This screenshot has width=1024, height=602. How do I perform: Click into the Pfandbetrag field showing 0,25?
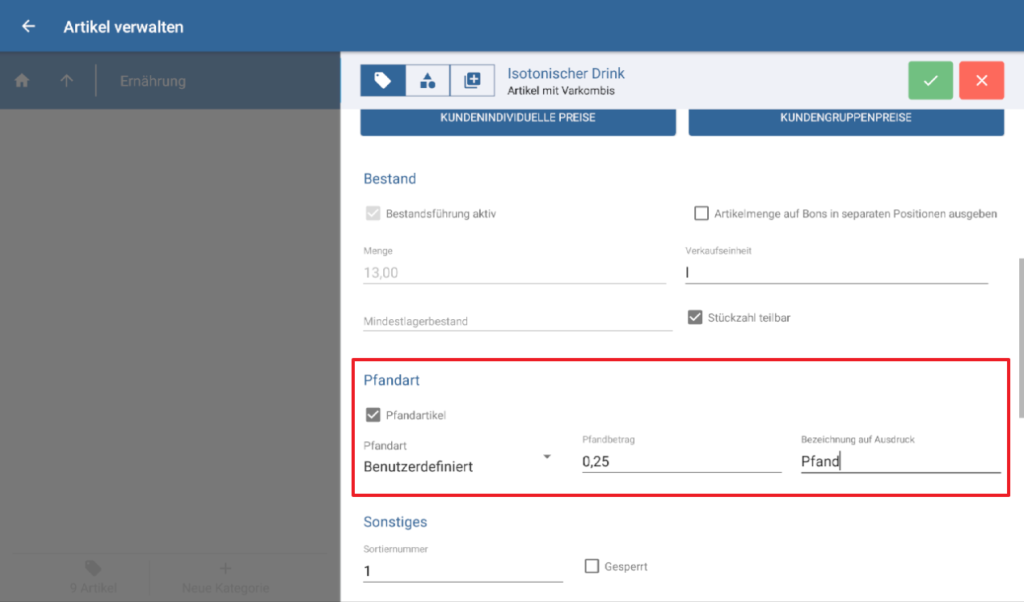point(680,461)
